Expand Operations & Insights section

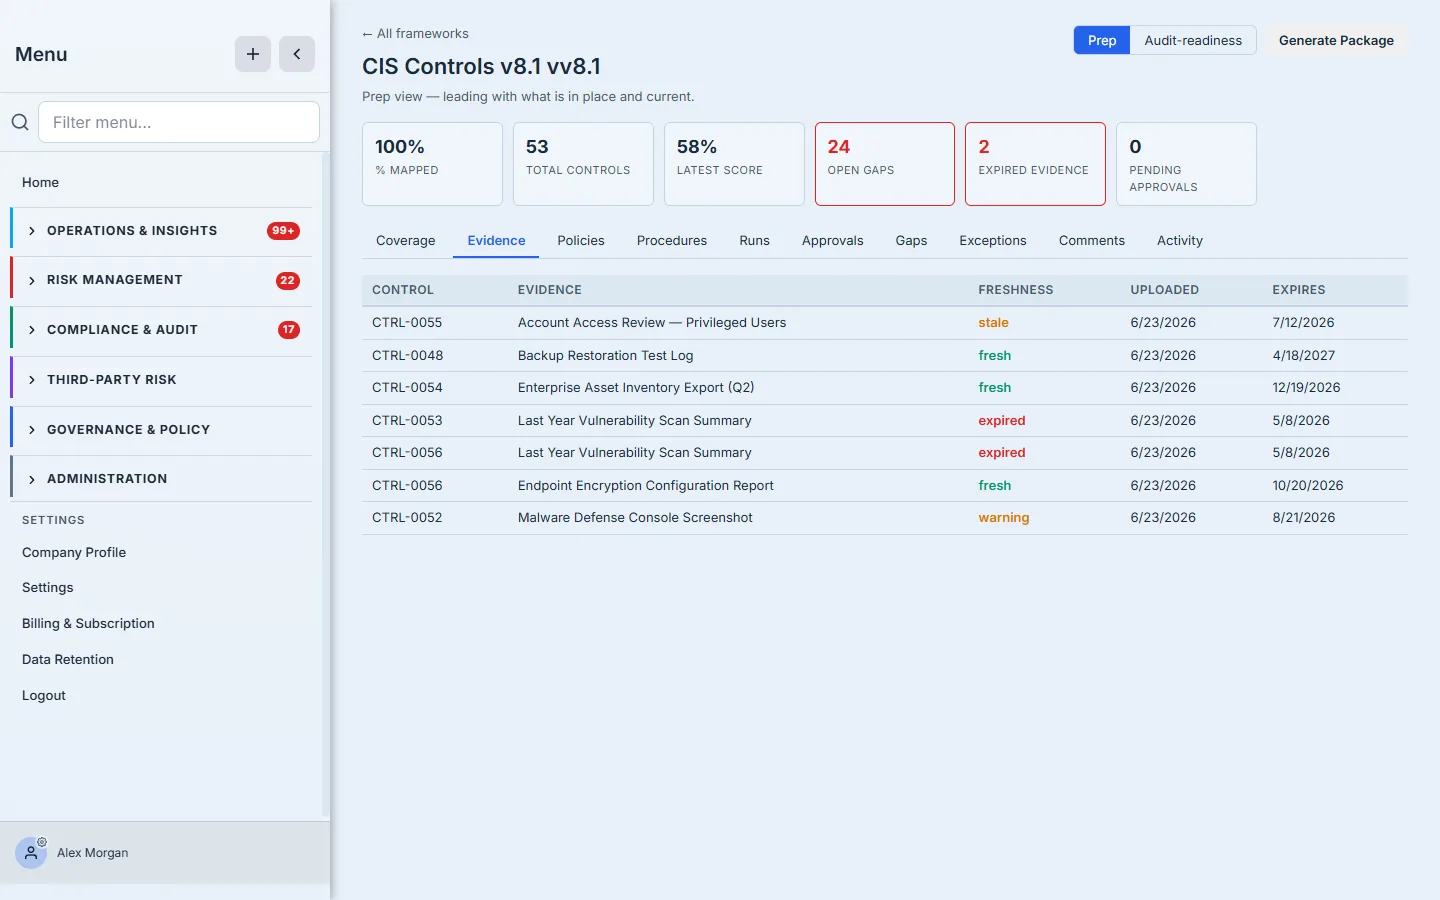click(161, 231)
